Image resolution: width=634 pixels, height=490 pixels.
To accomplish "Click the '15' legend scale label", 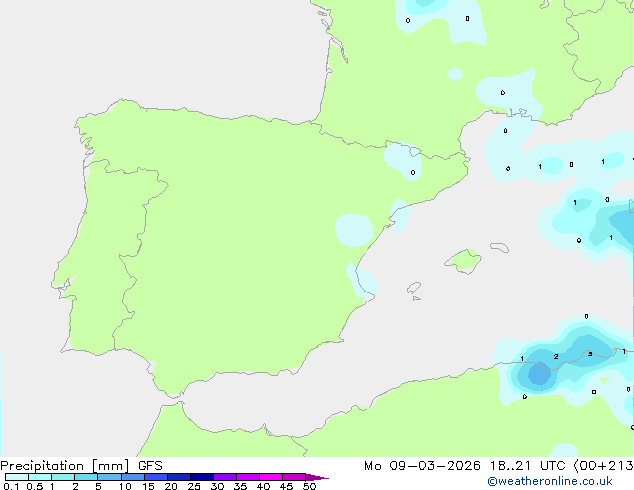I will (x=148, y=486).
